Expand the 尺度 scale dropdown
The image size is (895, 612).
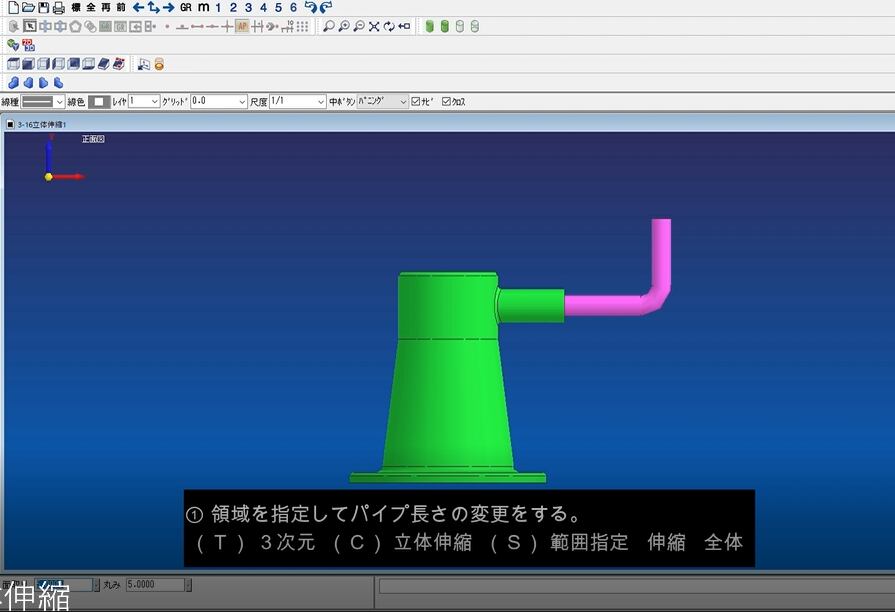(320, 101)
